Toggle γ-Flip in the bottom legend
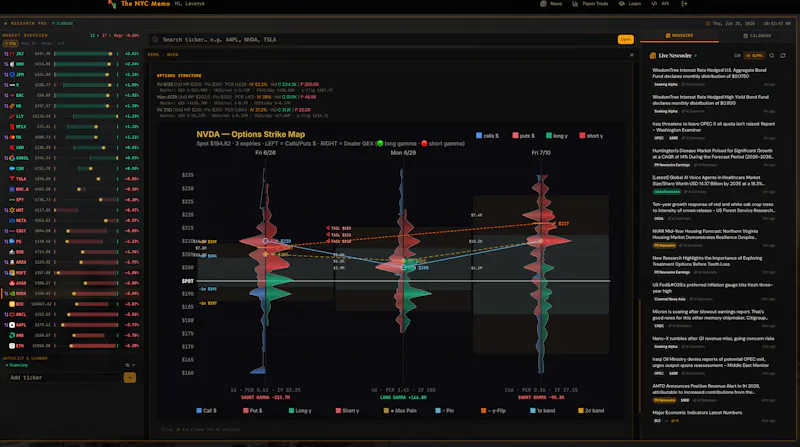The width and height of the screenshot is (800, 447). click(x=493, y=410)
